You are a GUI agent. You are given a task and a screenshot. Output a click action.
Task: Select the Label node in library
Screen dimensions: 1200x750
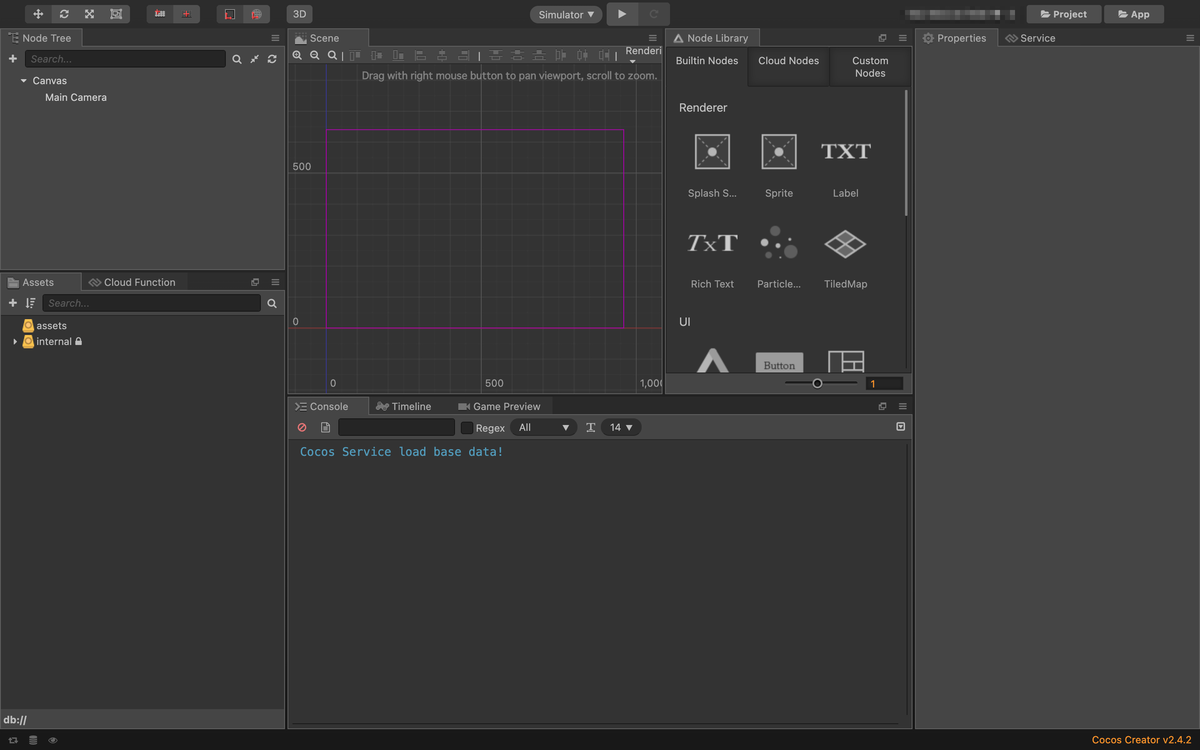846,165
